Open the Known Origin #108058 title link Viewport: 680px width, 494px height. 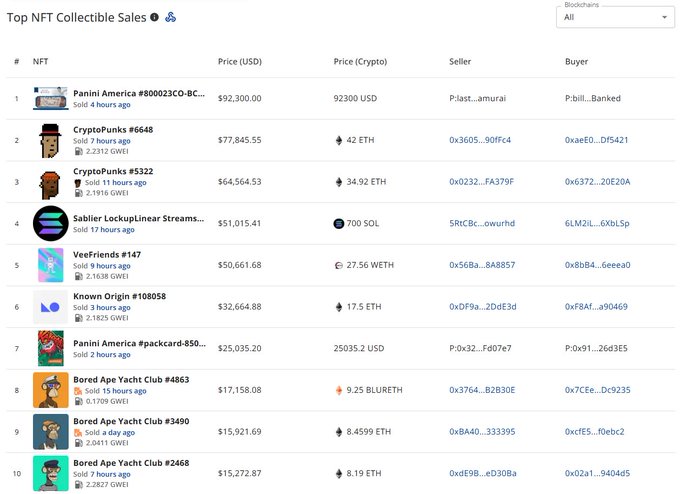[119, 296]
